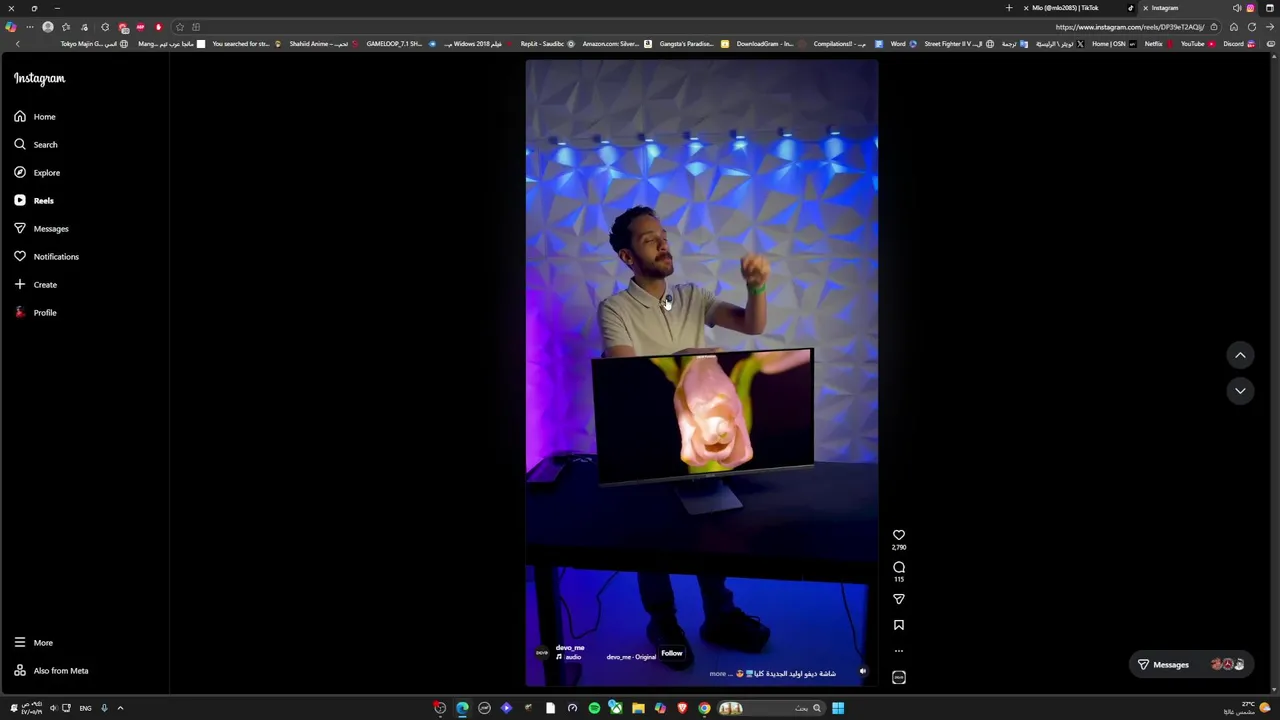Show hidden system tray icons
Image resolution: width=1280 pixels, height=720 pixels.
120,708
